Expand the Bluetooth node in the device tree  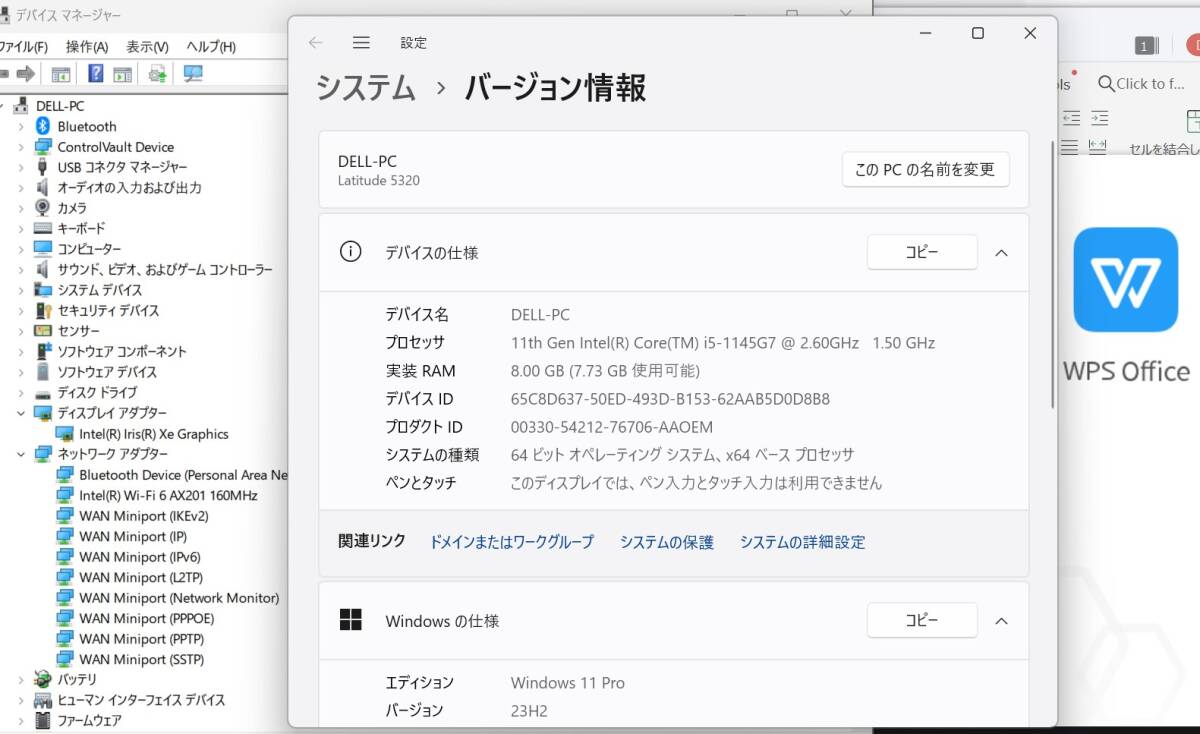[22, 126]
